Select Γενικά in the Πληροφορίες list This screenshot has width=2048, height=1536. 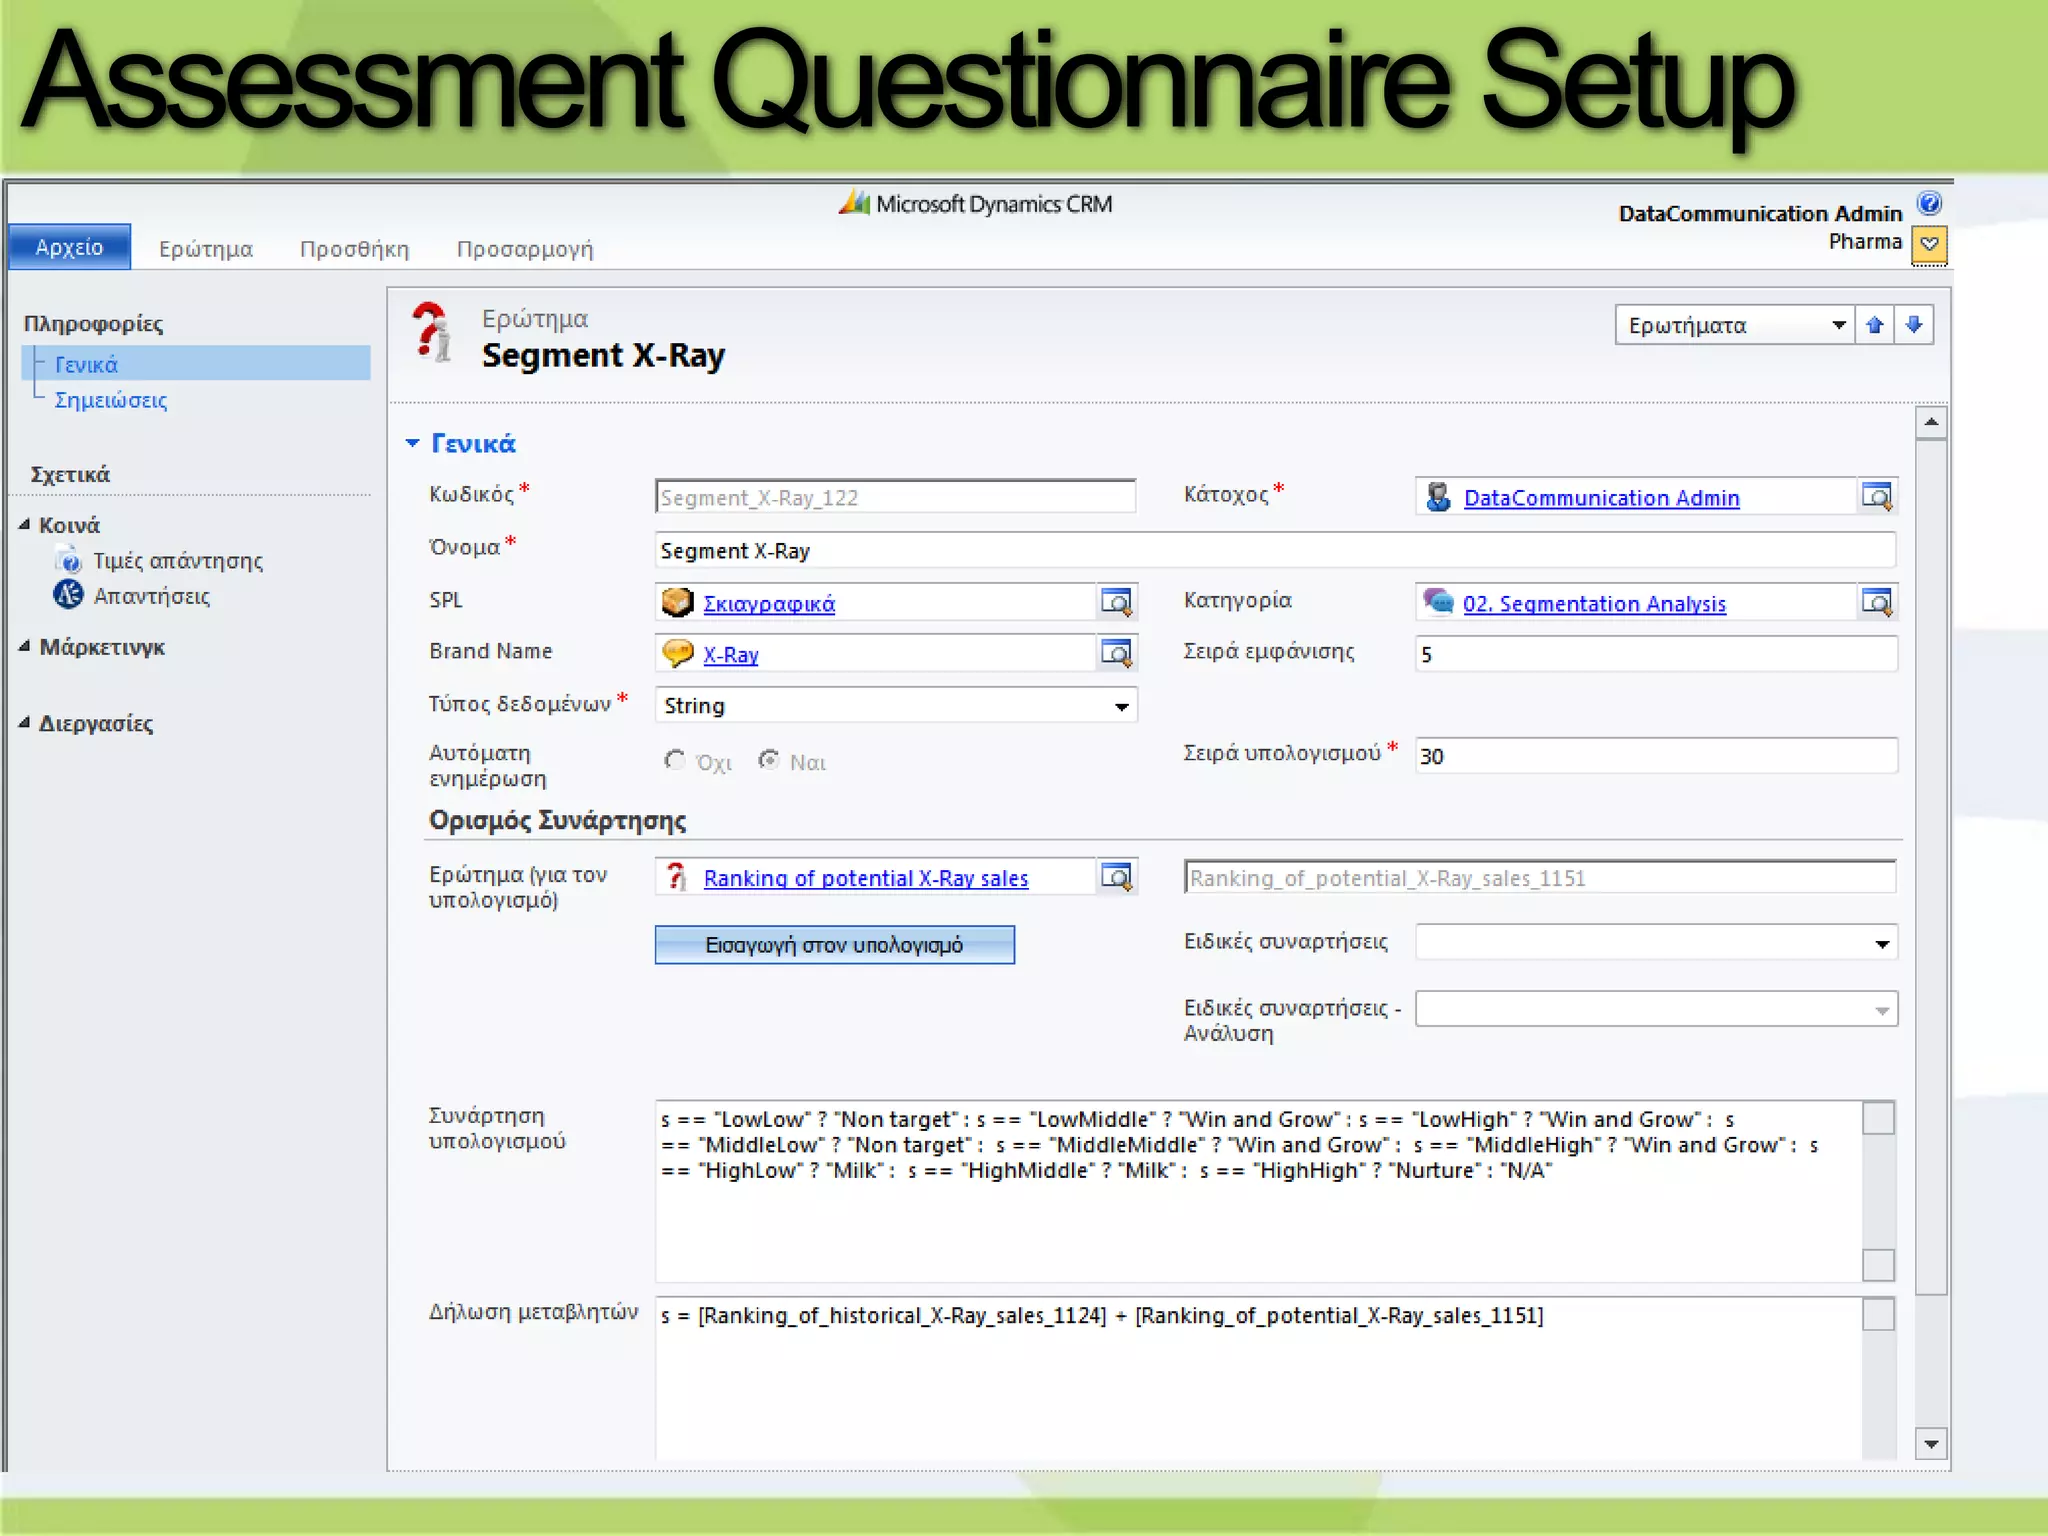(196, 364)
